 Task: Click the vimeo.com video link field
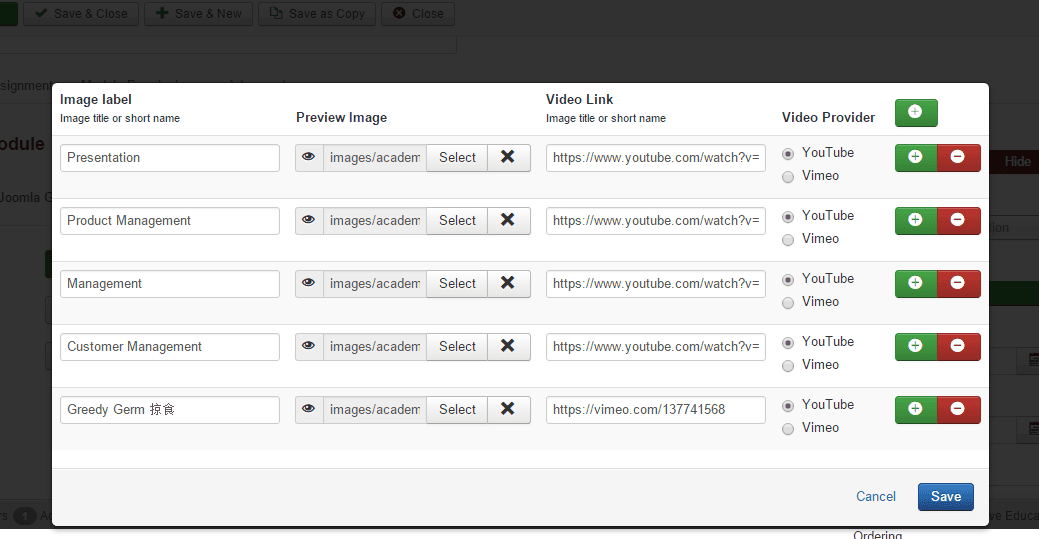[x=655, y=410]
